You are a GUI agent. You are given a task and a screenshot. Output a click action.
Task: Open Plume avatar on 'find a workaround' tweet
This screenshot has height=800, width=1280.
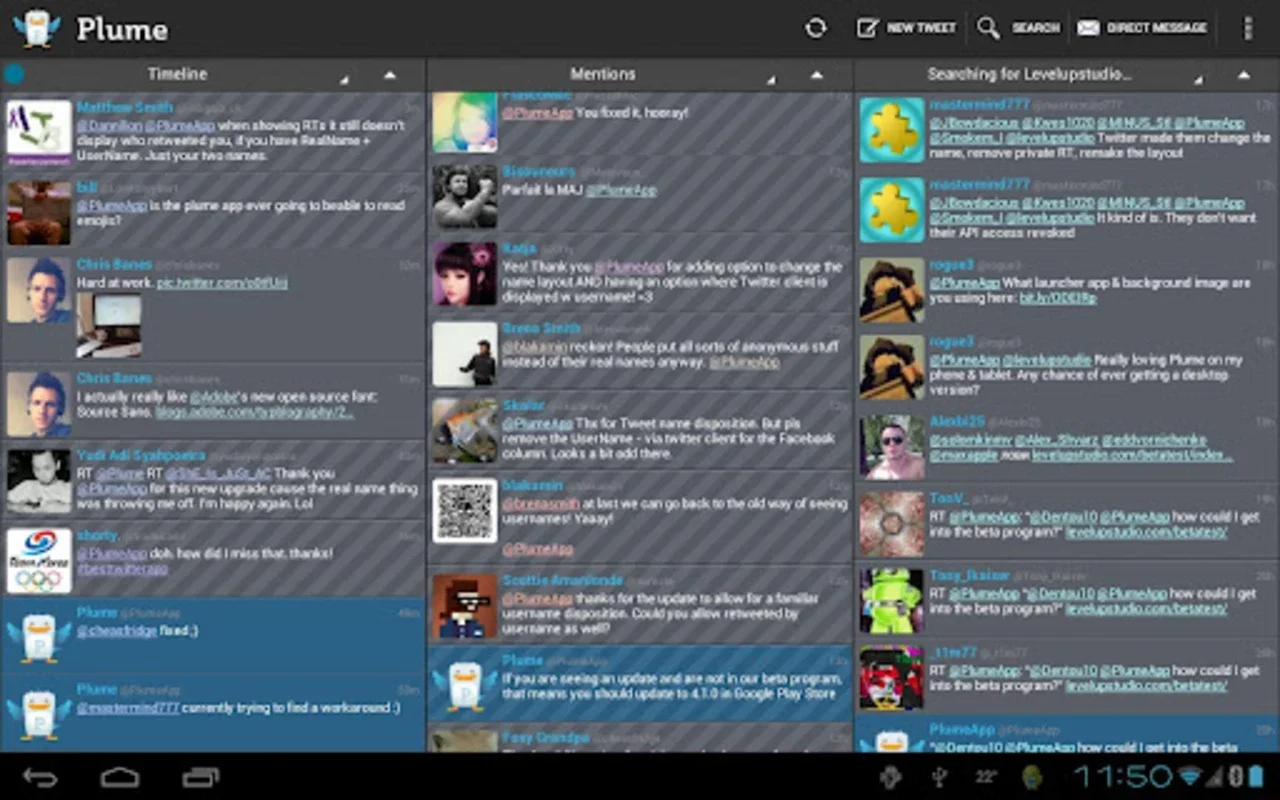pyautogui.click(x=39, y=715)
